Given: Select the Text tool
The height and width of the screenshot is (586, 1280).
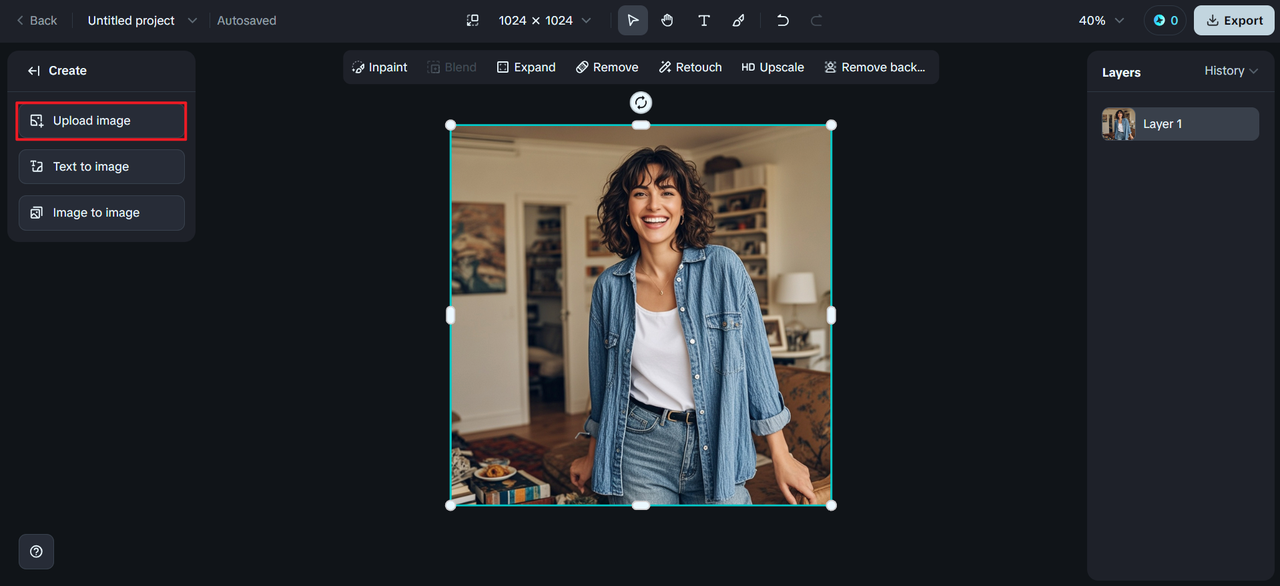Looking at the screenshot, I should (704, 20).
